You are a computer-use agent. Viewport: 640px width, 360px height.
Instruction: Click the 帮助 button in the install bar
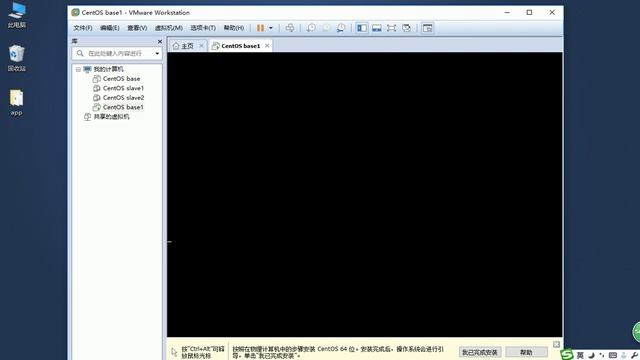(x=526, y=352)
